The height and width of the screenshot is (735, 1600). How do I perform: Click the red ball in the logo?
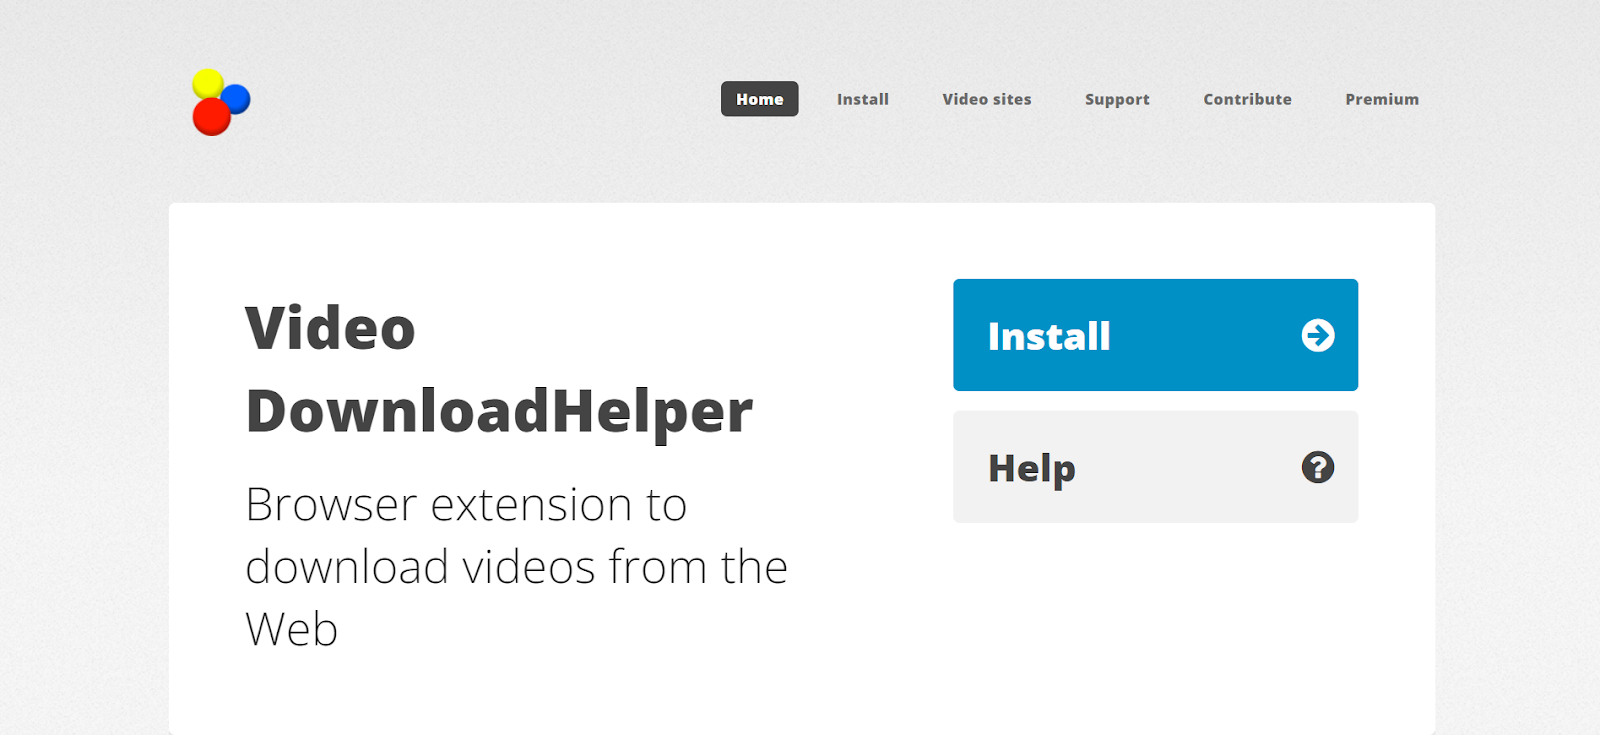point(211,117)
